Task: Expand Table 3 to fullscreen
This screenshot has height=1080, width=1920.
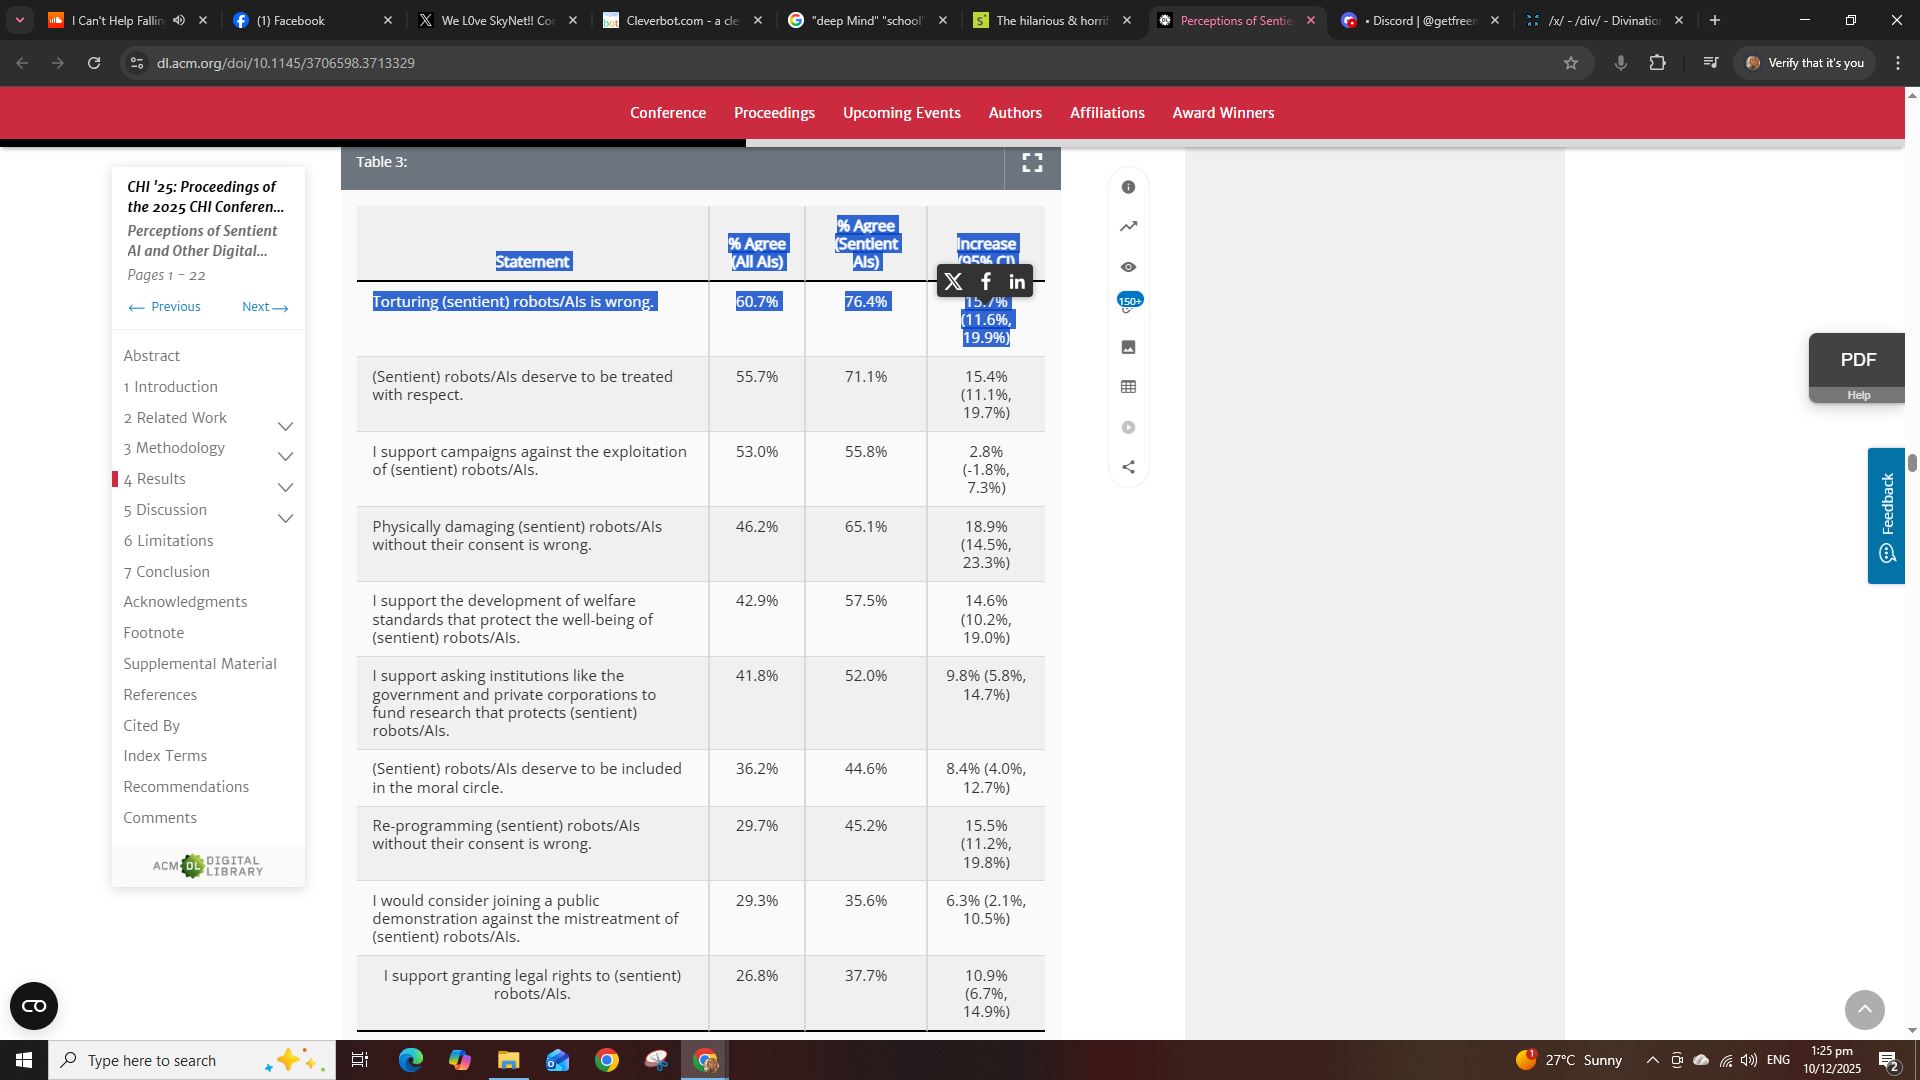Action: 1032,163
